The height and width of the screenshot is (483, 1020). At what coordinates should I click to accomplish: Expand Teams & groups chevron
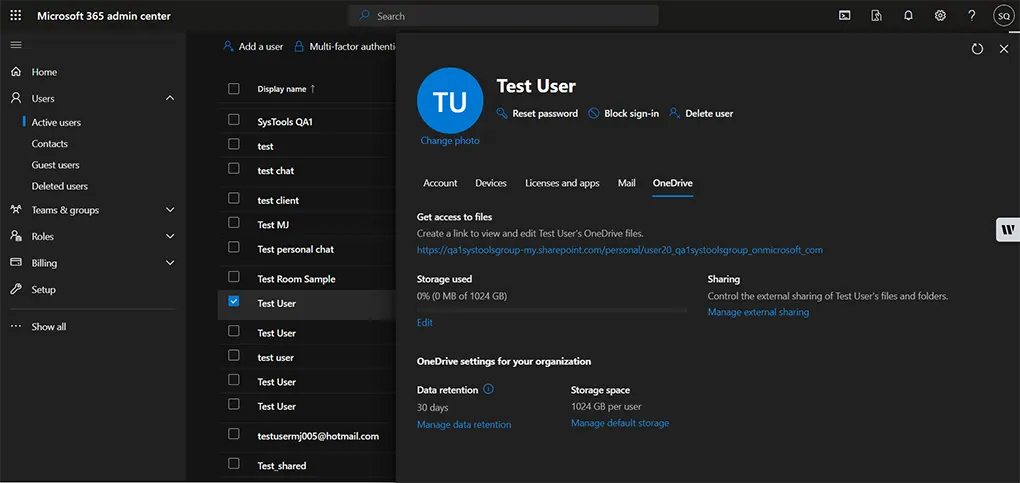(170, 210)
